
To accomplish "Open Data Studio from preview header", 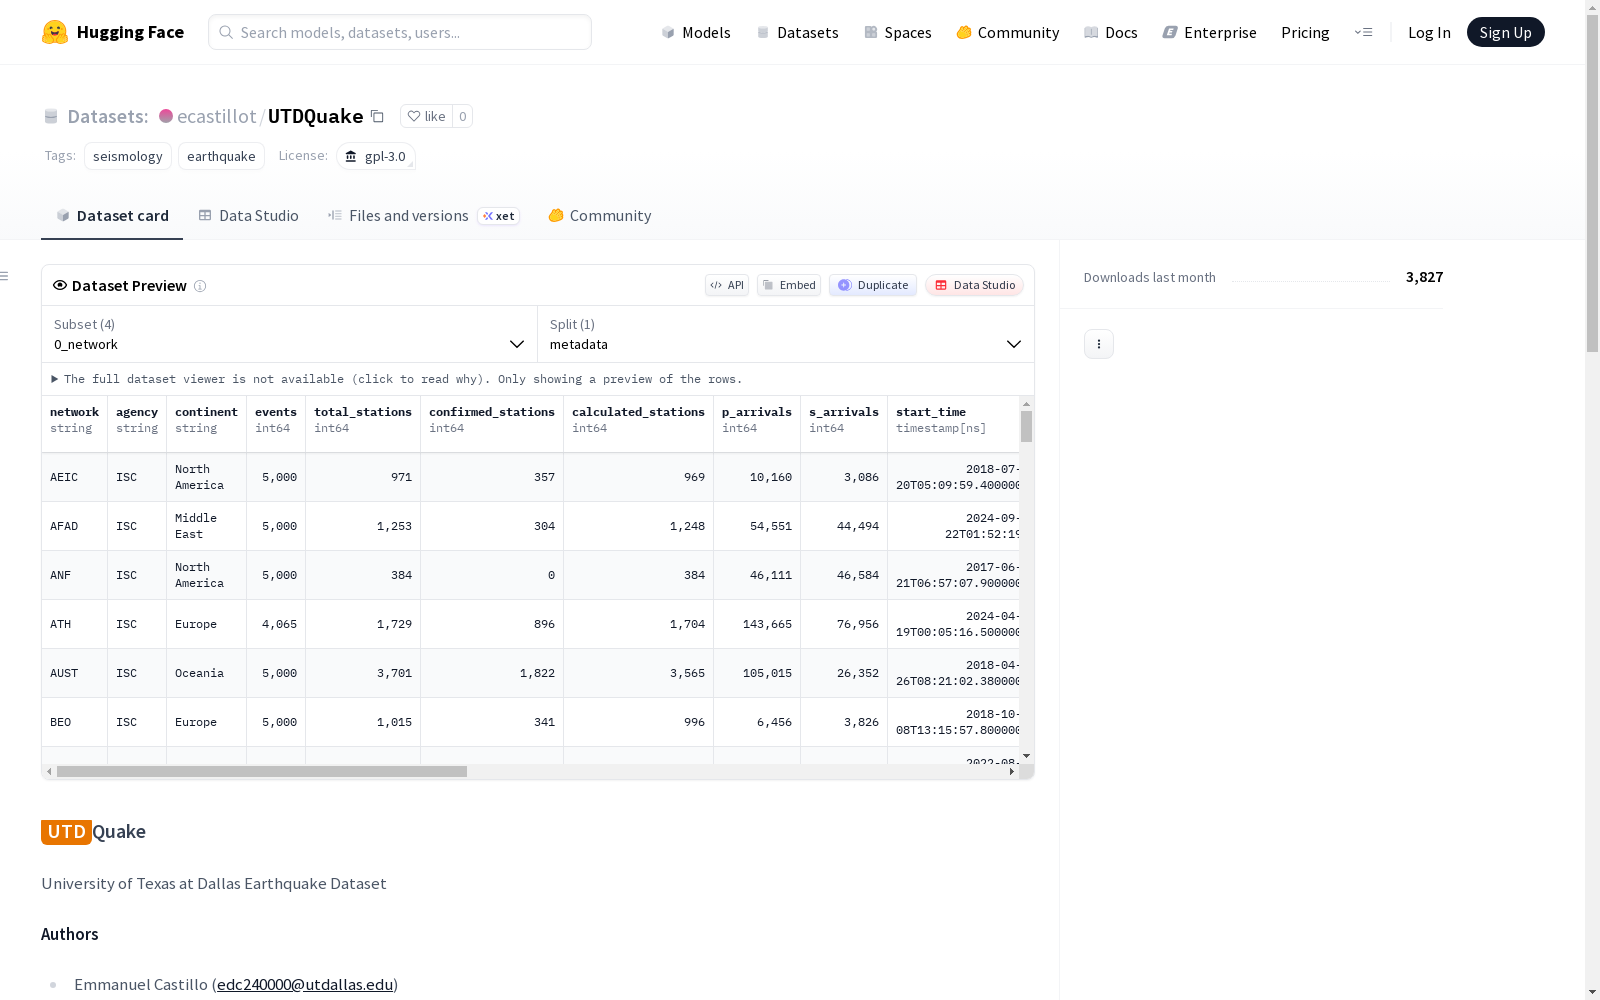I will tap(975, 285).
